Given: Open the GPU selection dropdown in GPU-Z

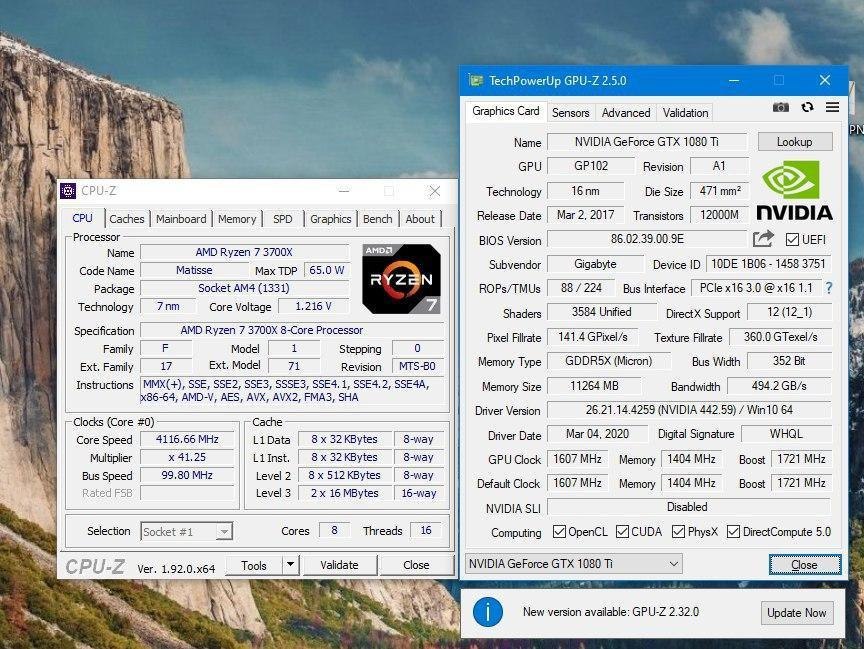Looking at the screenshot, I should 574,564.
